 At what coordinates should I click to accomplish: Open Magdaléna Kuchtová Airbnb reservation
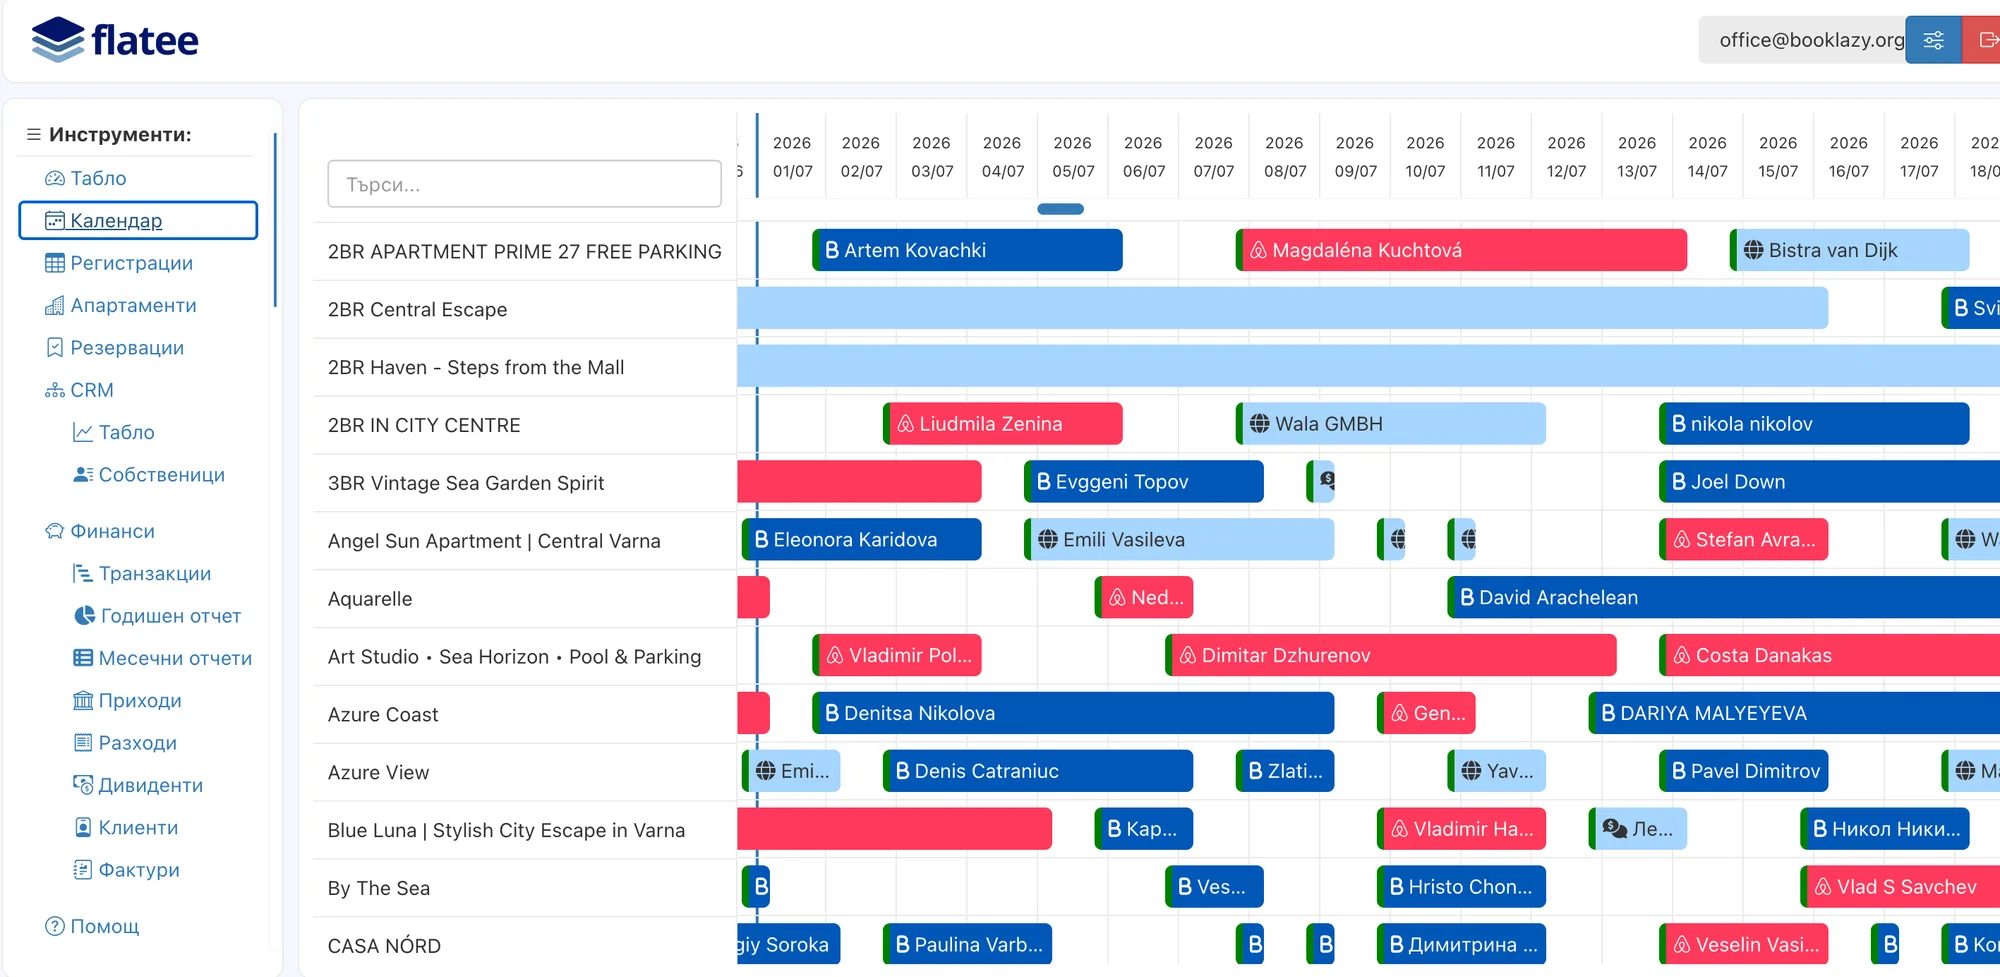coord(1461,250)
